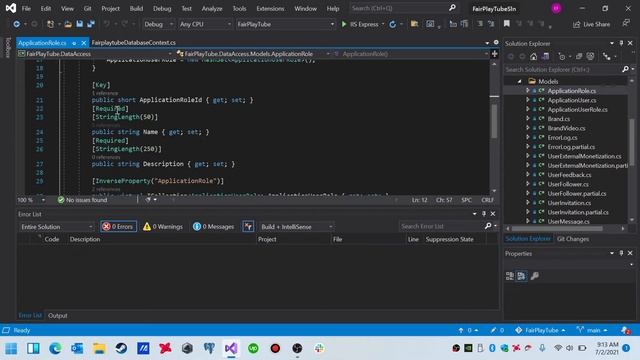
Task: Select UserFeedback.cs in Solution Explorer
Action: tap(569, 175)
